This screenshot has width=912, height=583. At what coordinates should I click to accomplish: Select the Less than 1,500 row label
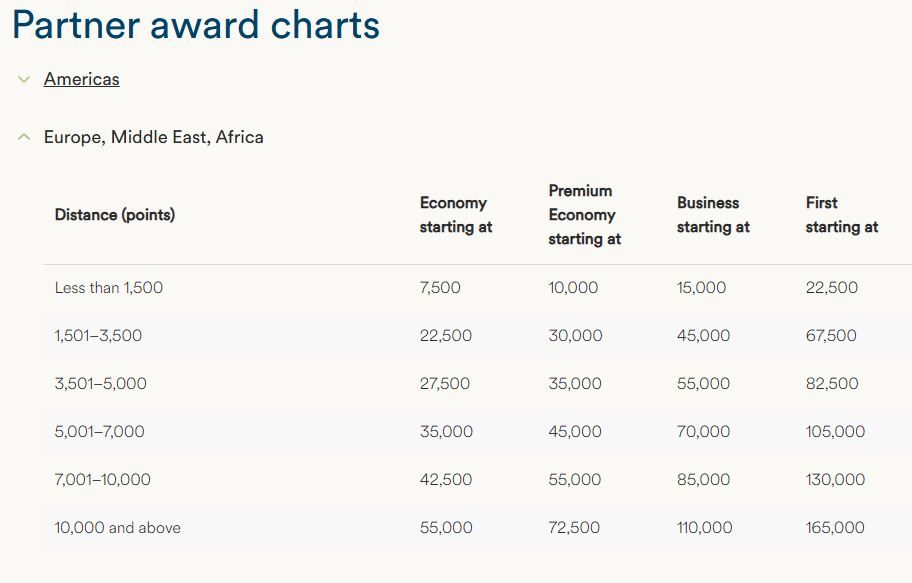(108, 288)
